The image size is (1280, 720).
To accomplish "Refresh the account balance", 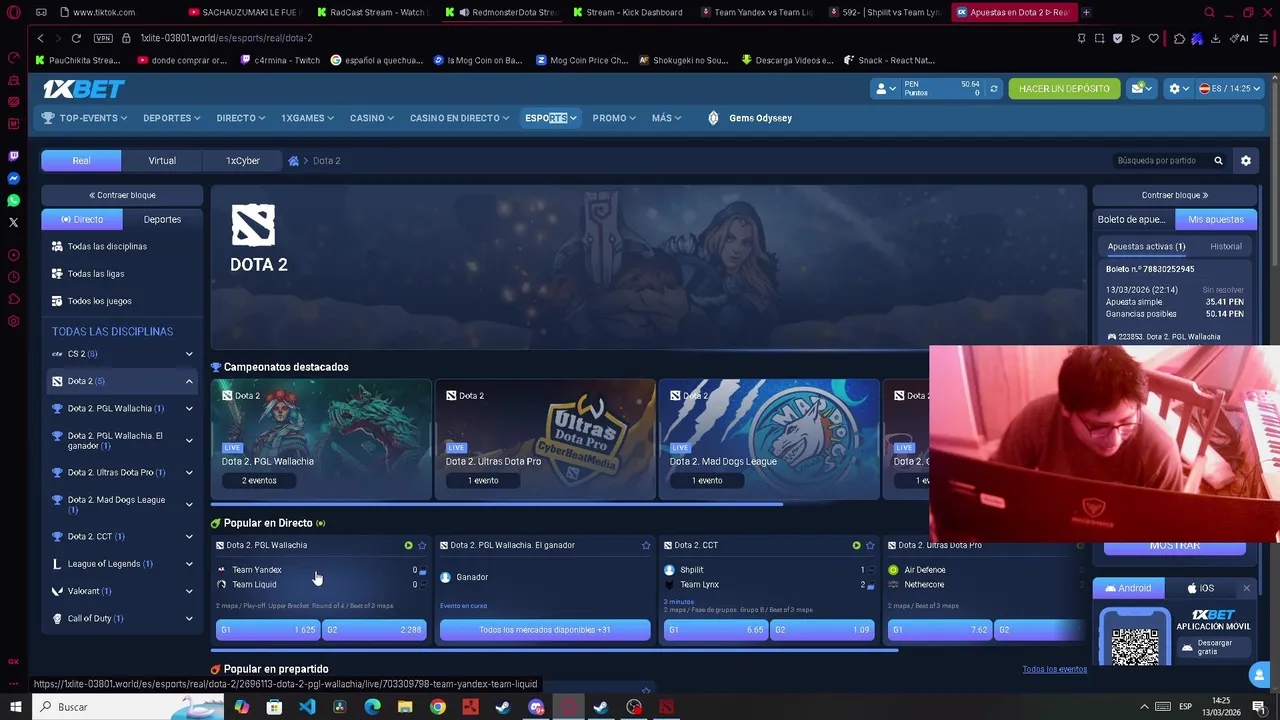I will [993, 89].
